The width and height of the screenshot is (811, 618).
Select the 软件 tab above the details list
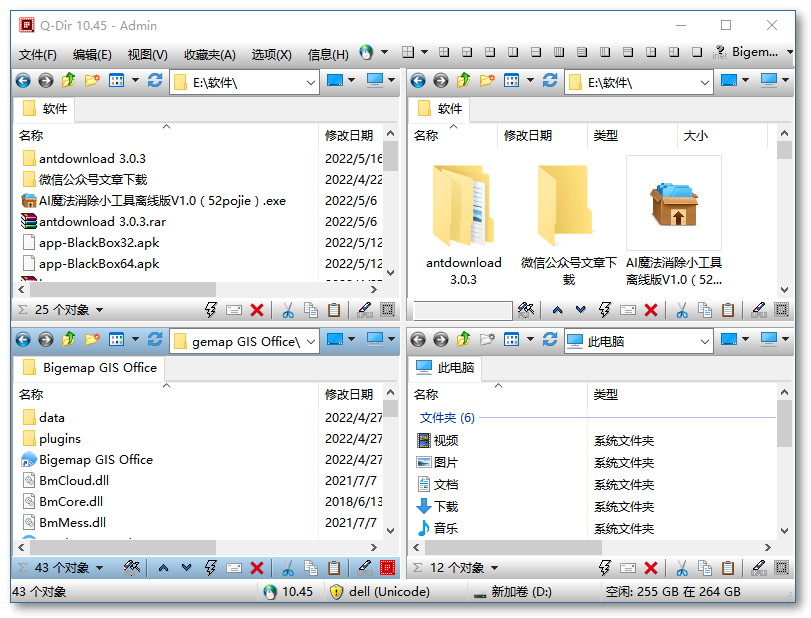point(45,109)
